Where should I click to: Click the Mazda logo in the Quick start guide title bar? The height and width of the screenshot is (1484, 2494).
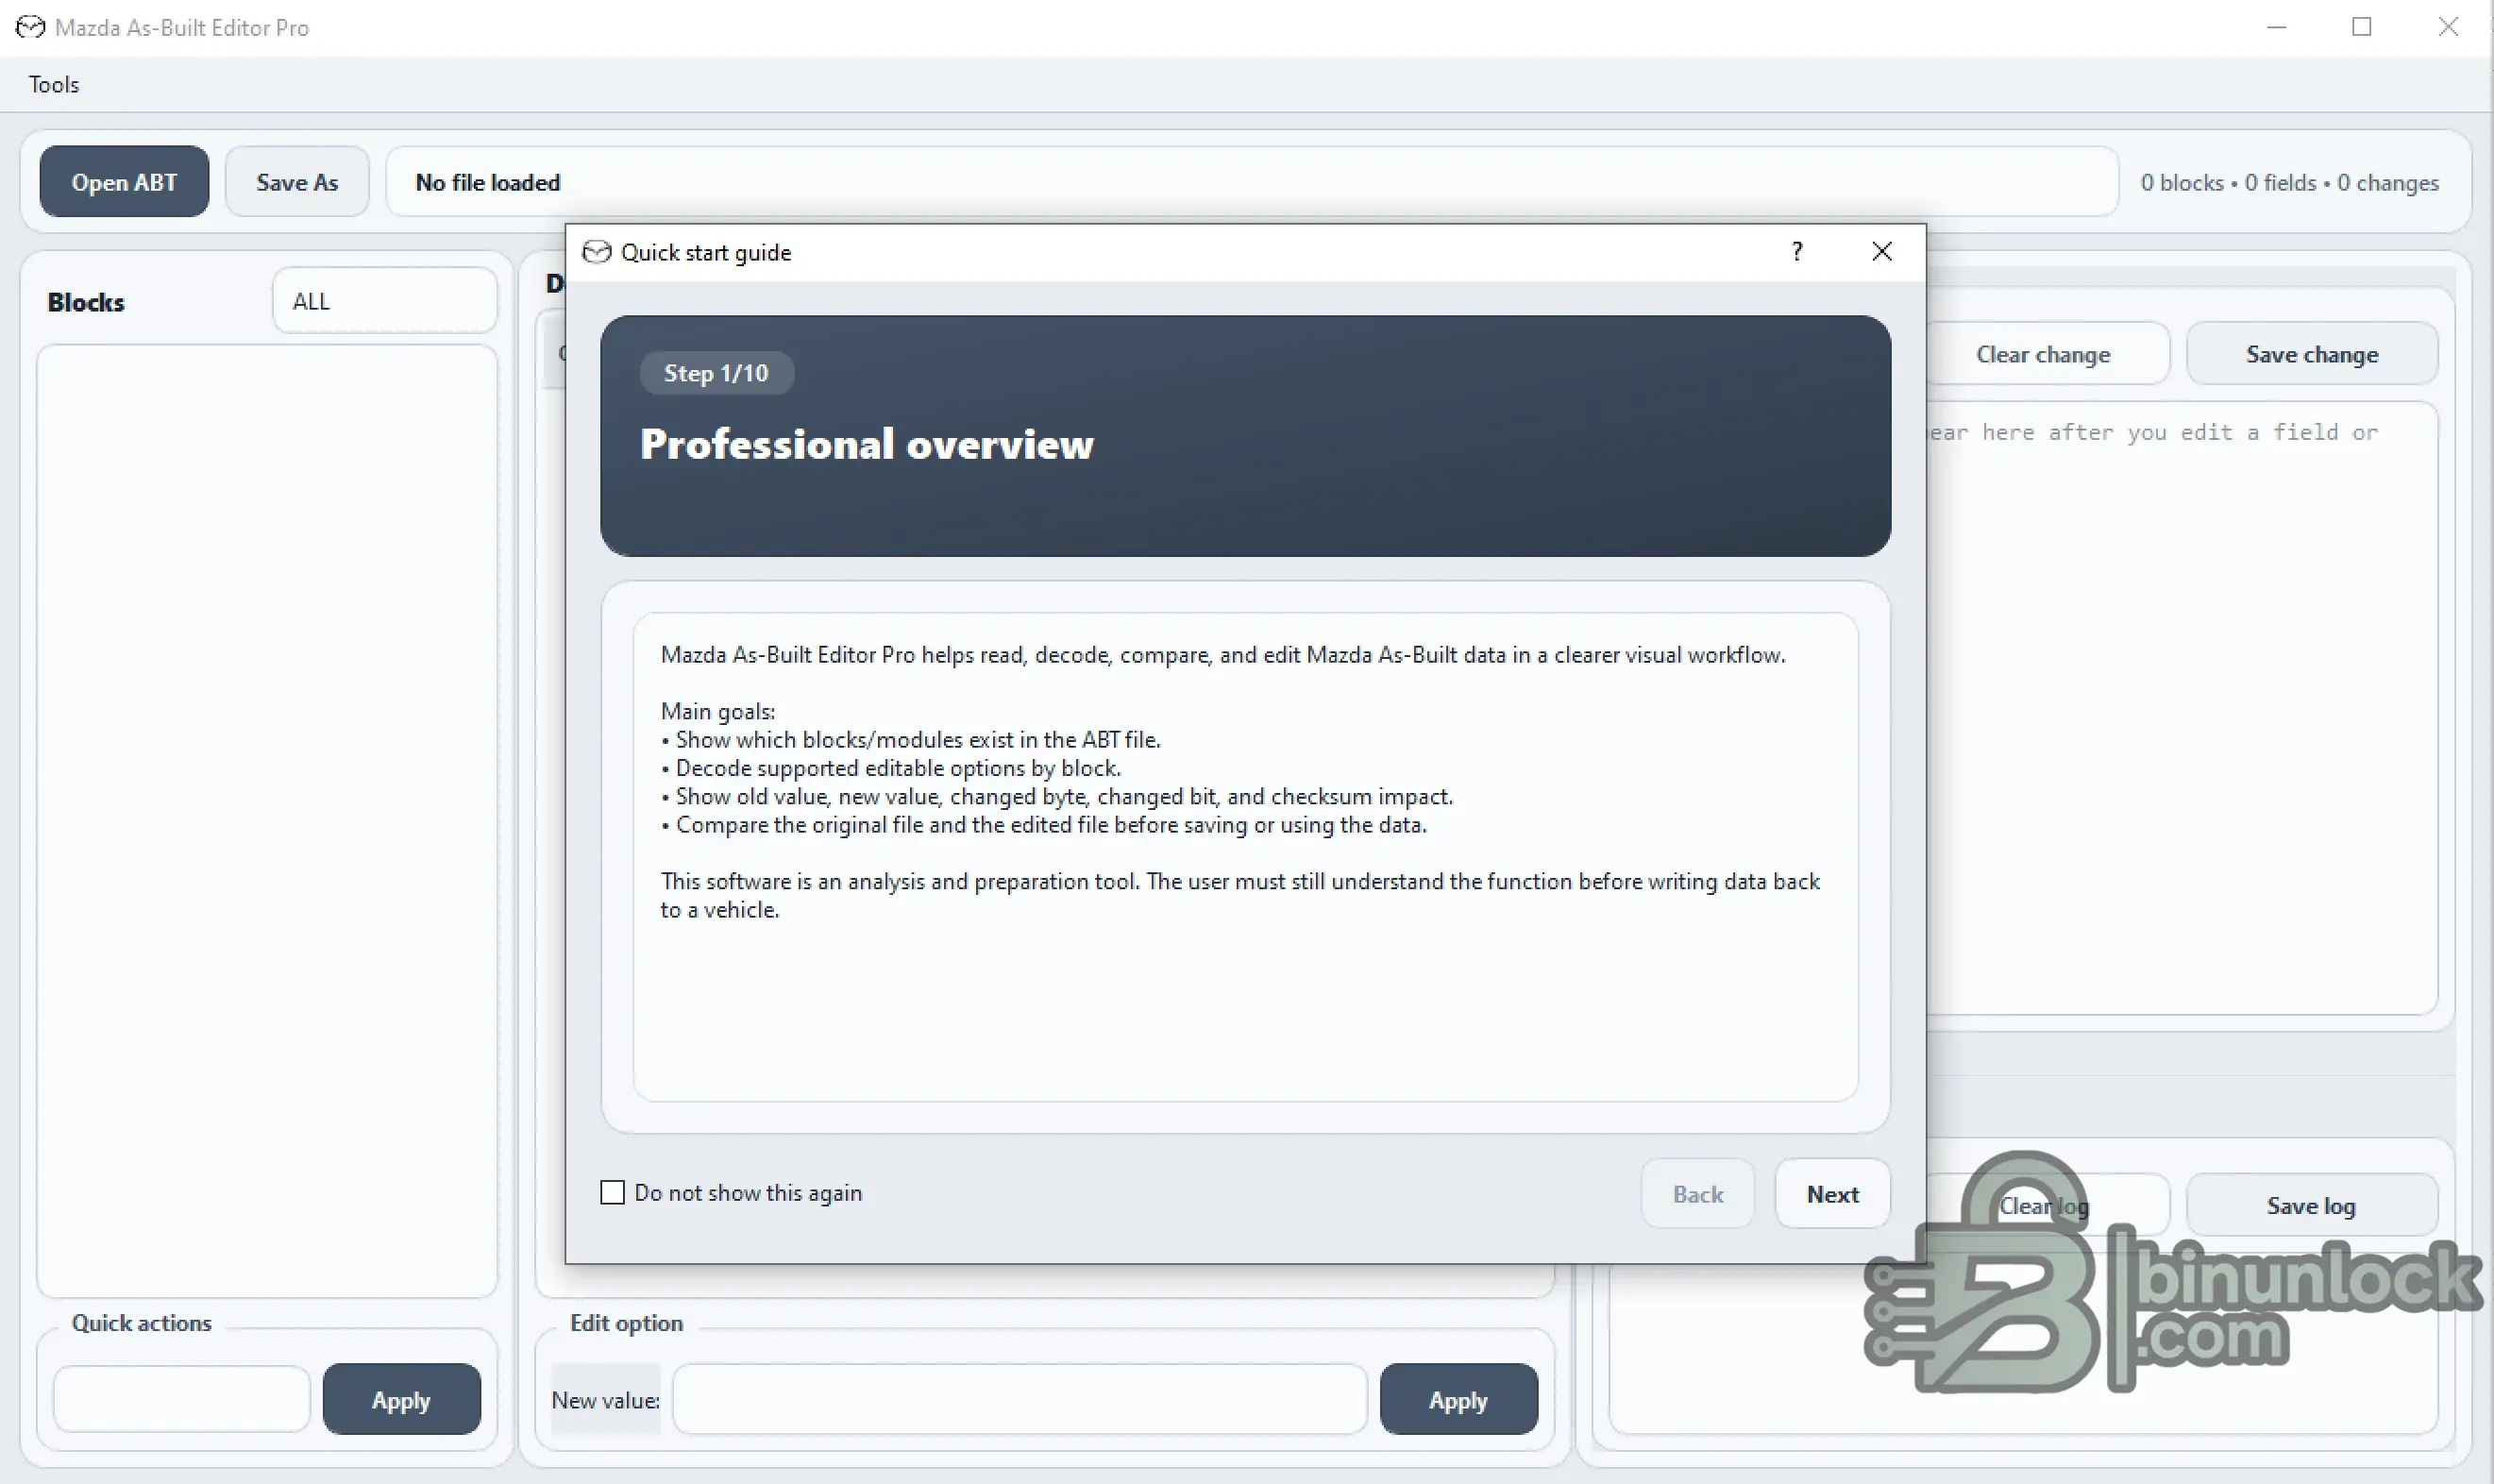coord(596,252)
